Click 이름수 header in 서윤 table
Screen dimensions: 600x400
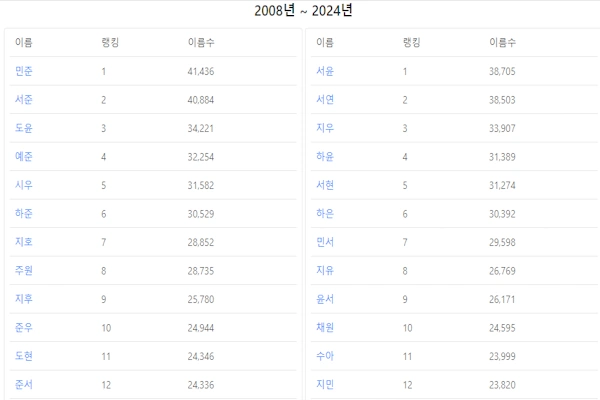502,42
